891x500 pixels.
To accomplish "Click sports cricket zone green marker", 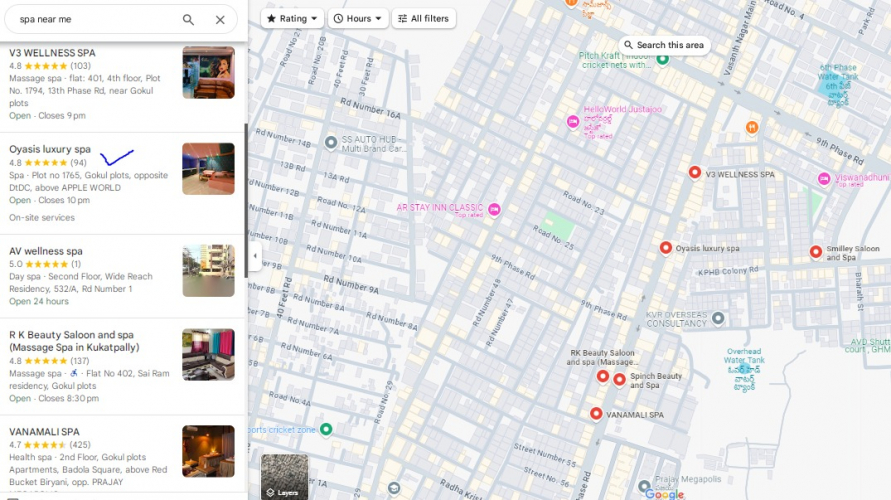I will 326,429.
